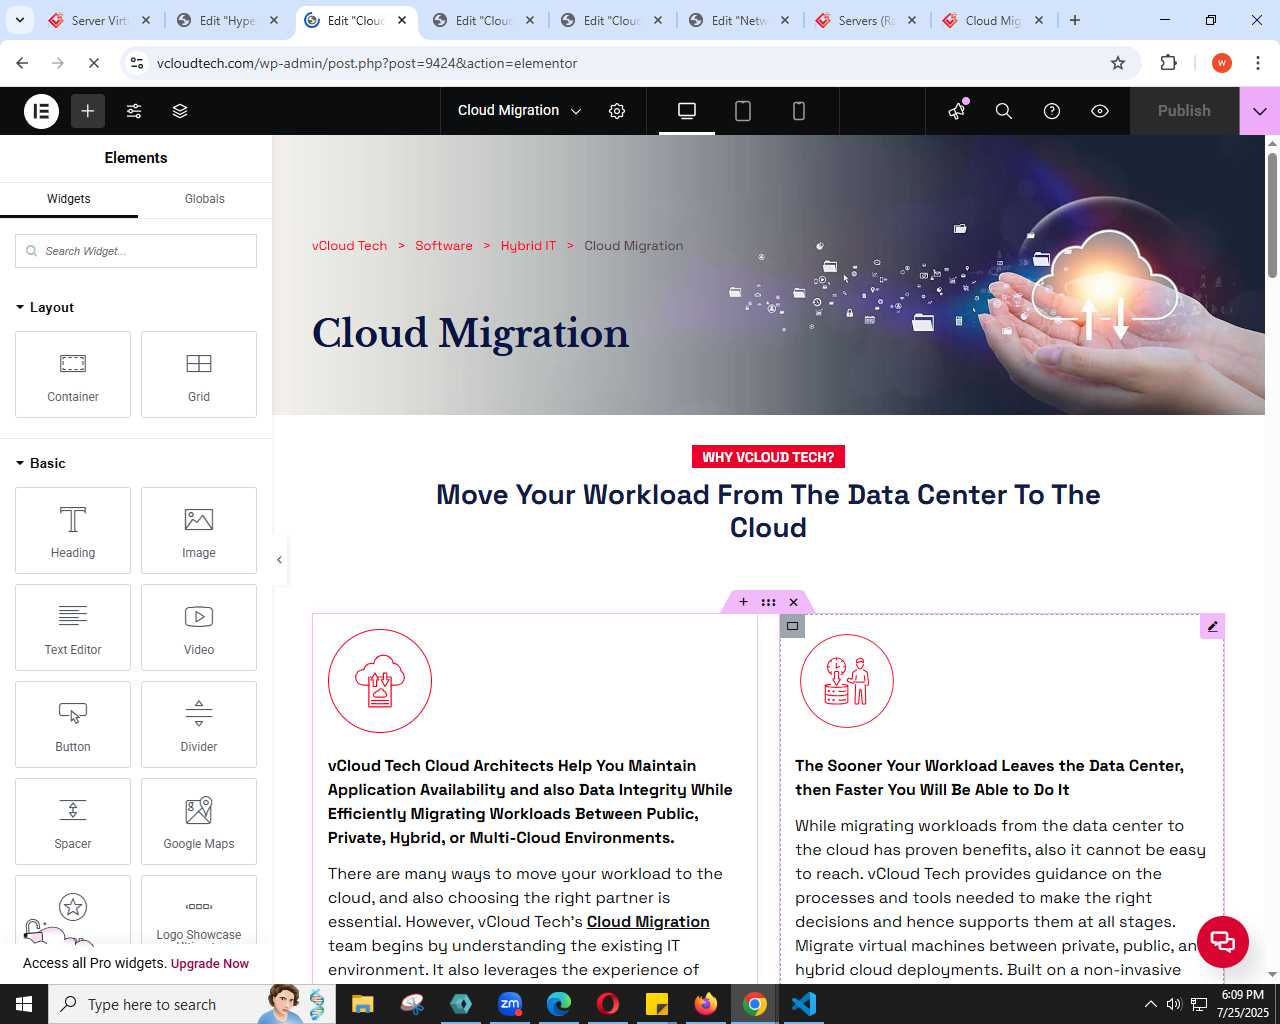Click the vCloud Tech breadcrumb link

pos(349,246)
